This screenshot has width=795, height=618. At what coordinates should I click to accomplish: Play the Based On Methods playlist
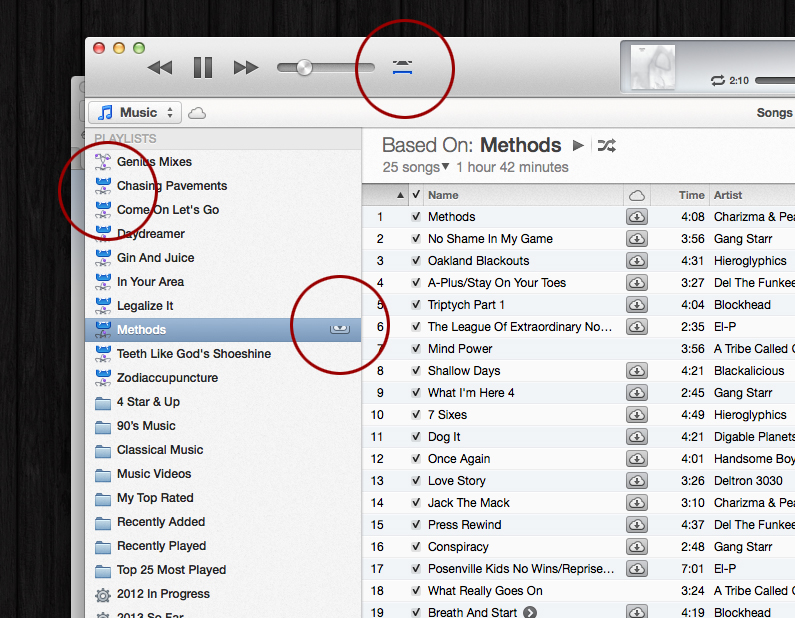tap(578, 146)
